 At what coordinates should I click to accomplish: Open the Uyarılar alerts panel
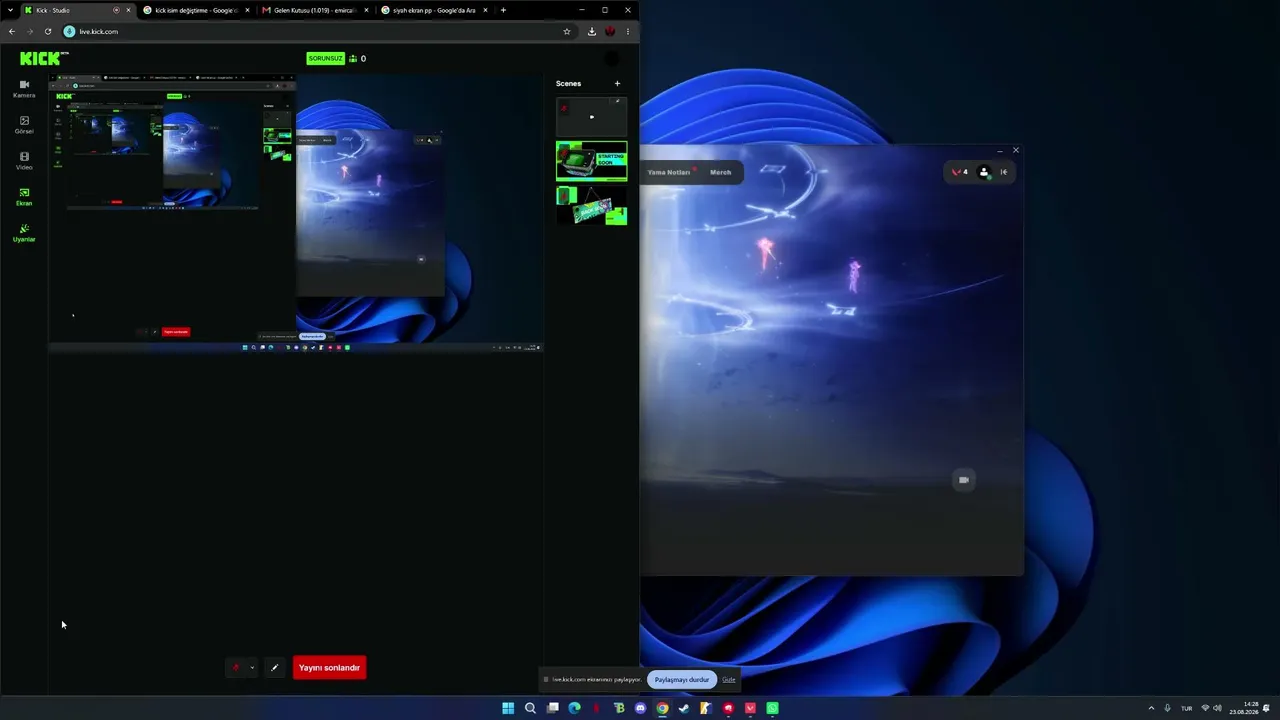[24, 233]
